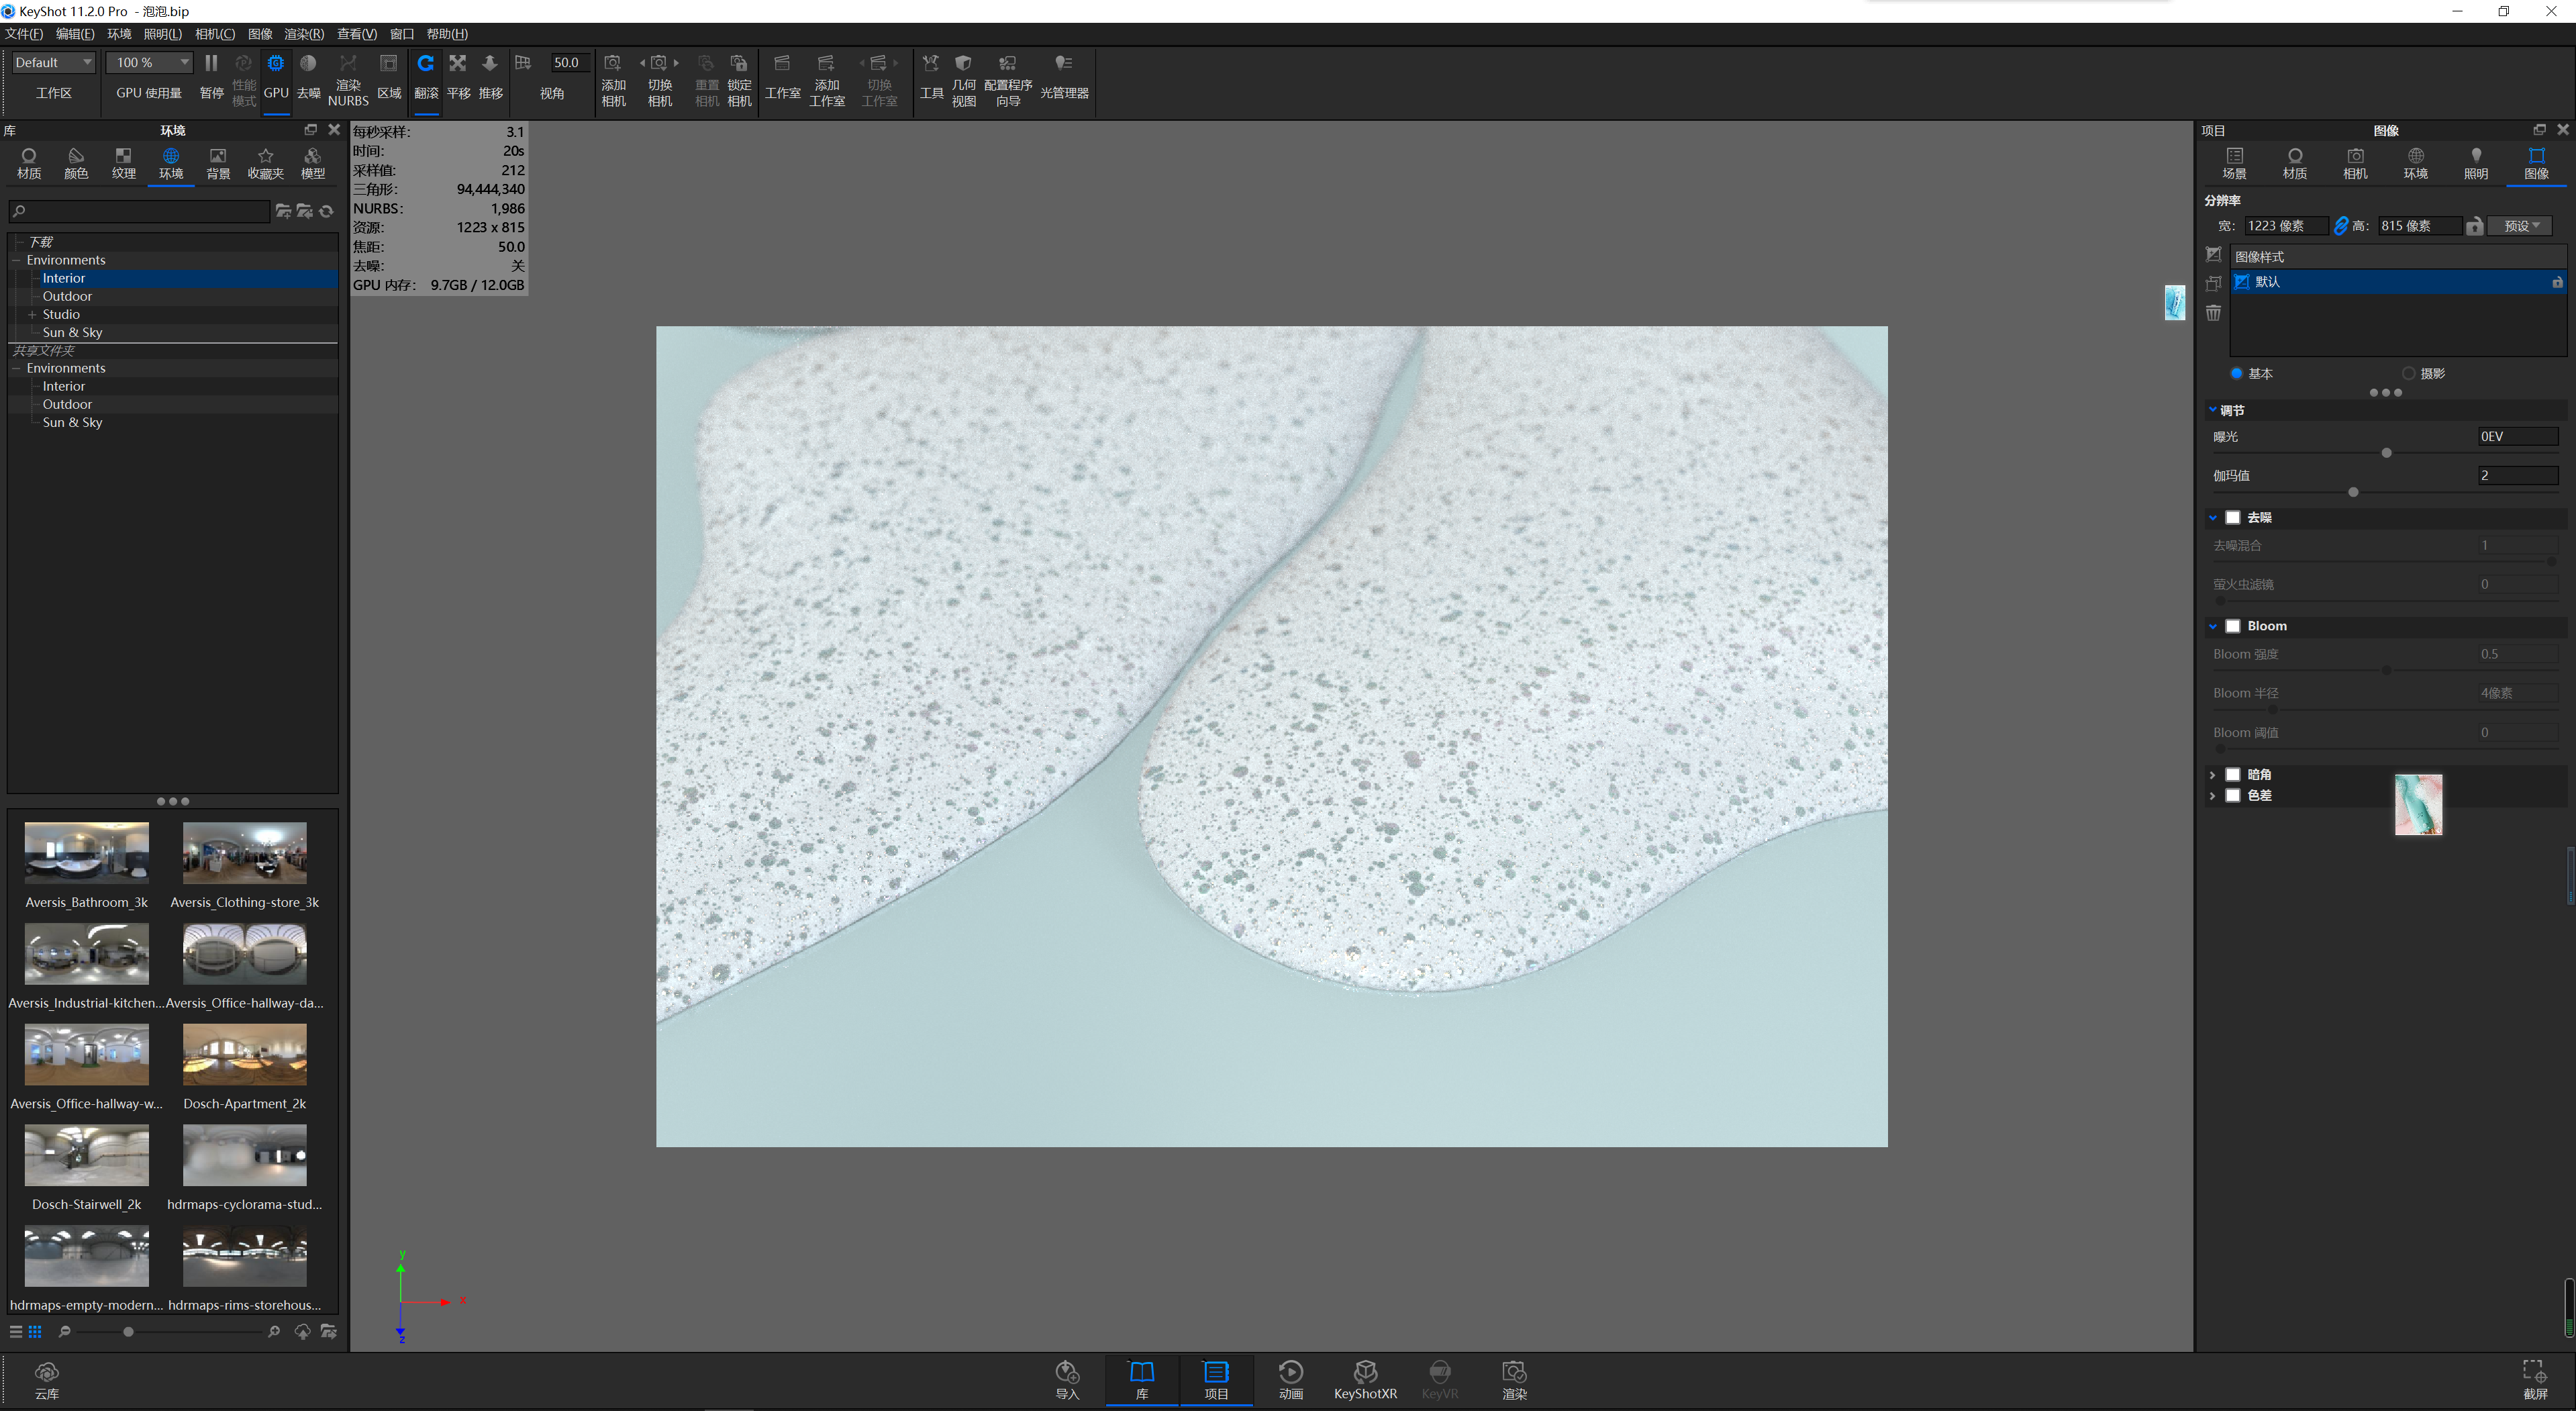The image size is (2576, 1411).
Task: Open the Material library panel
Action: tap(28, 163)
